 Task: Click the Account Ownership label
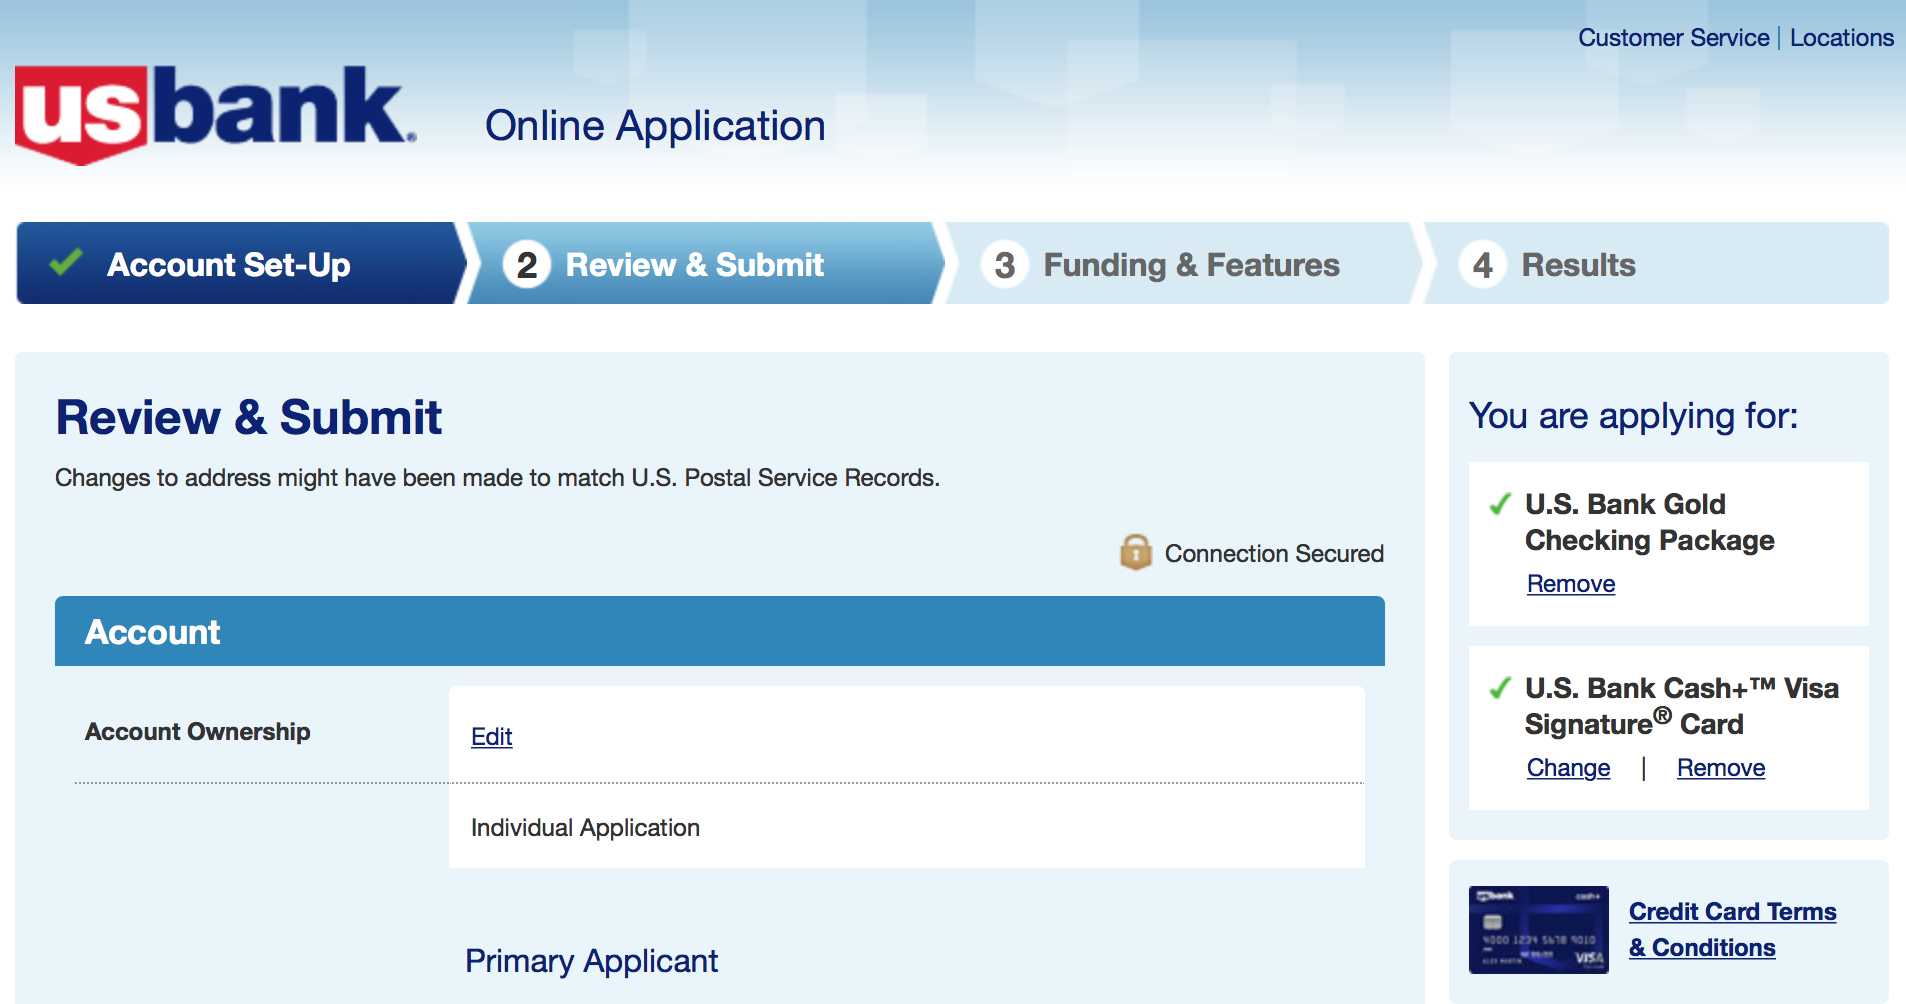coord(198,732)
